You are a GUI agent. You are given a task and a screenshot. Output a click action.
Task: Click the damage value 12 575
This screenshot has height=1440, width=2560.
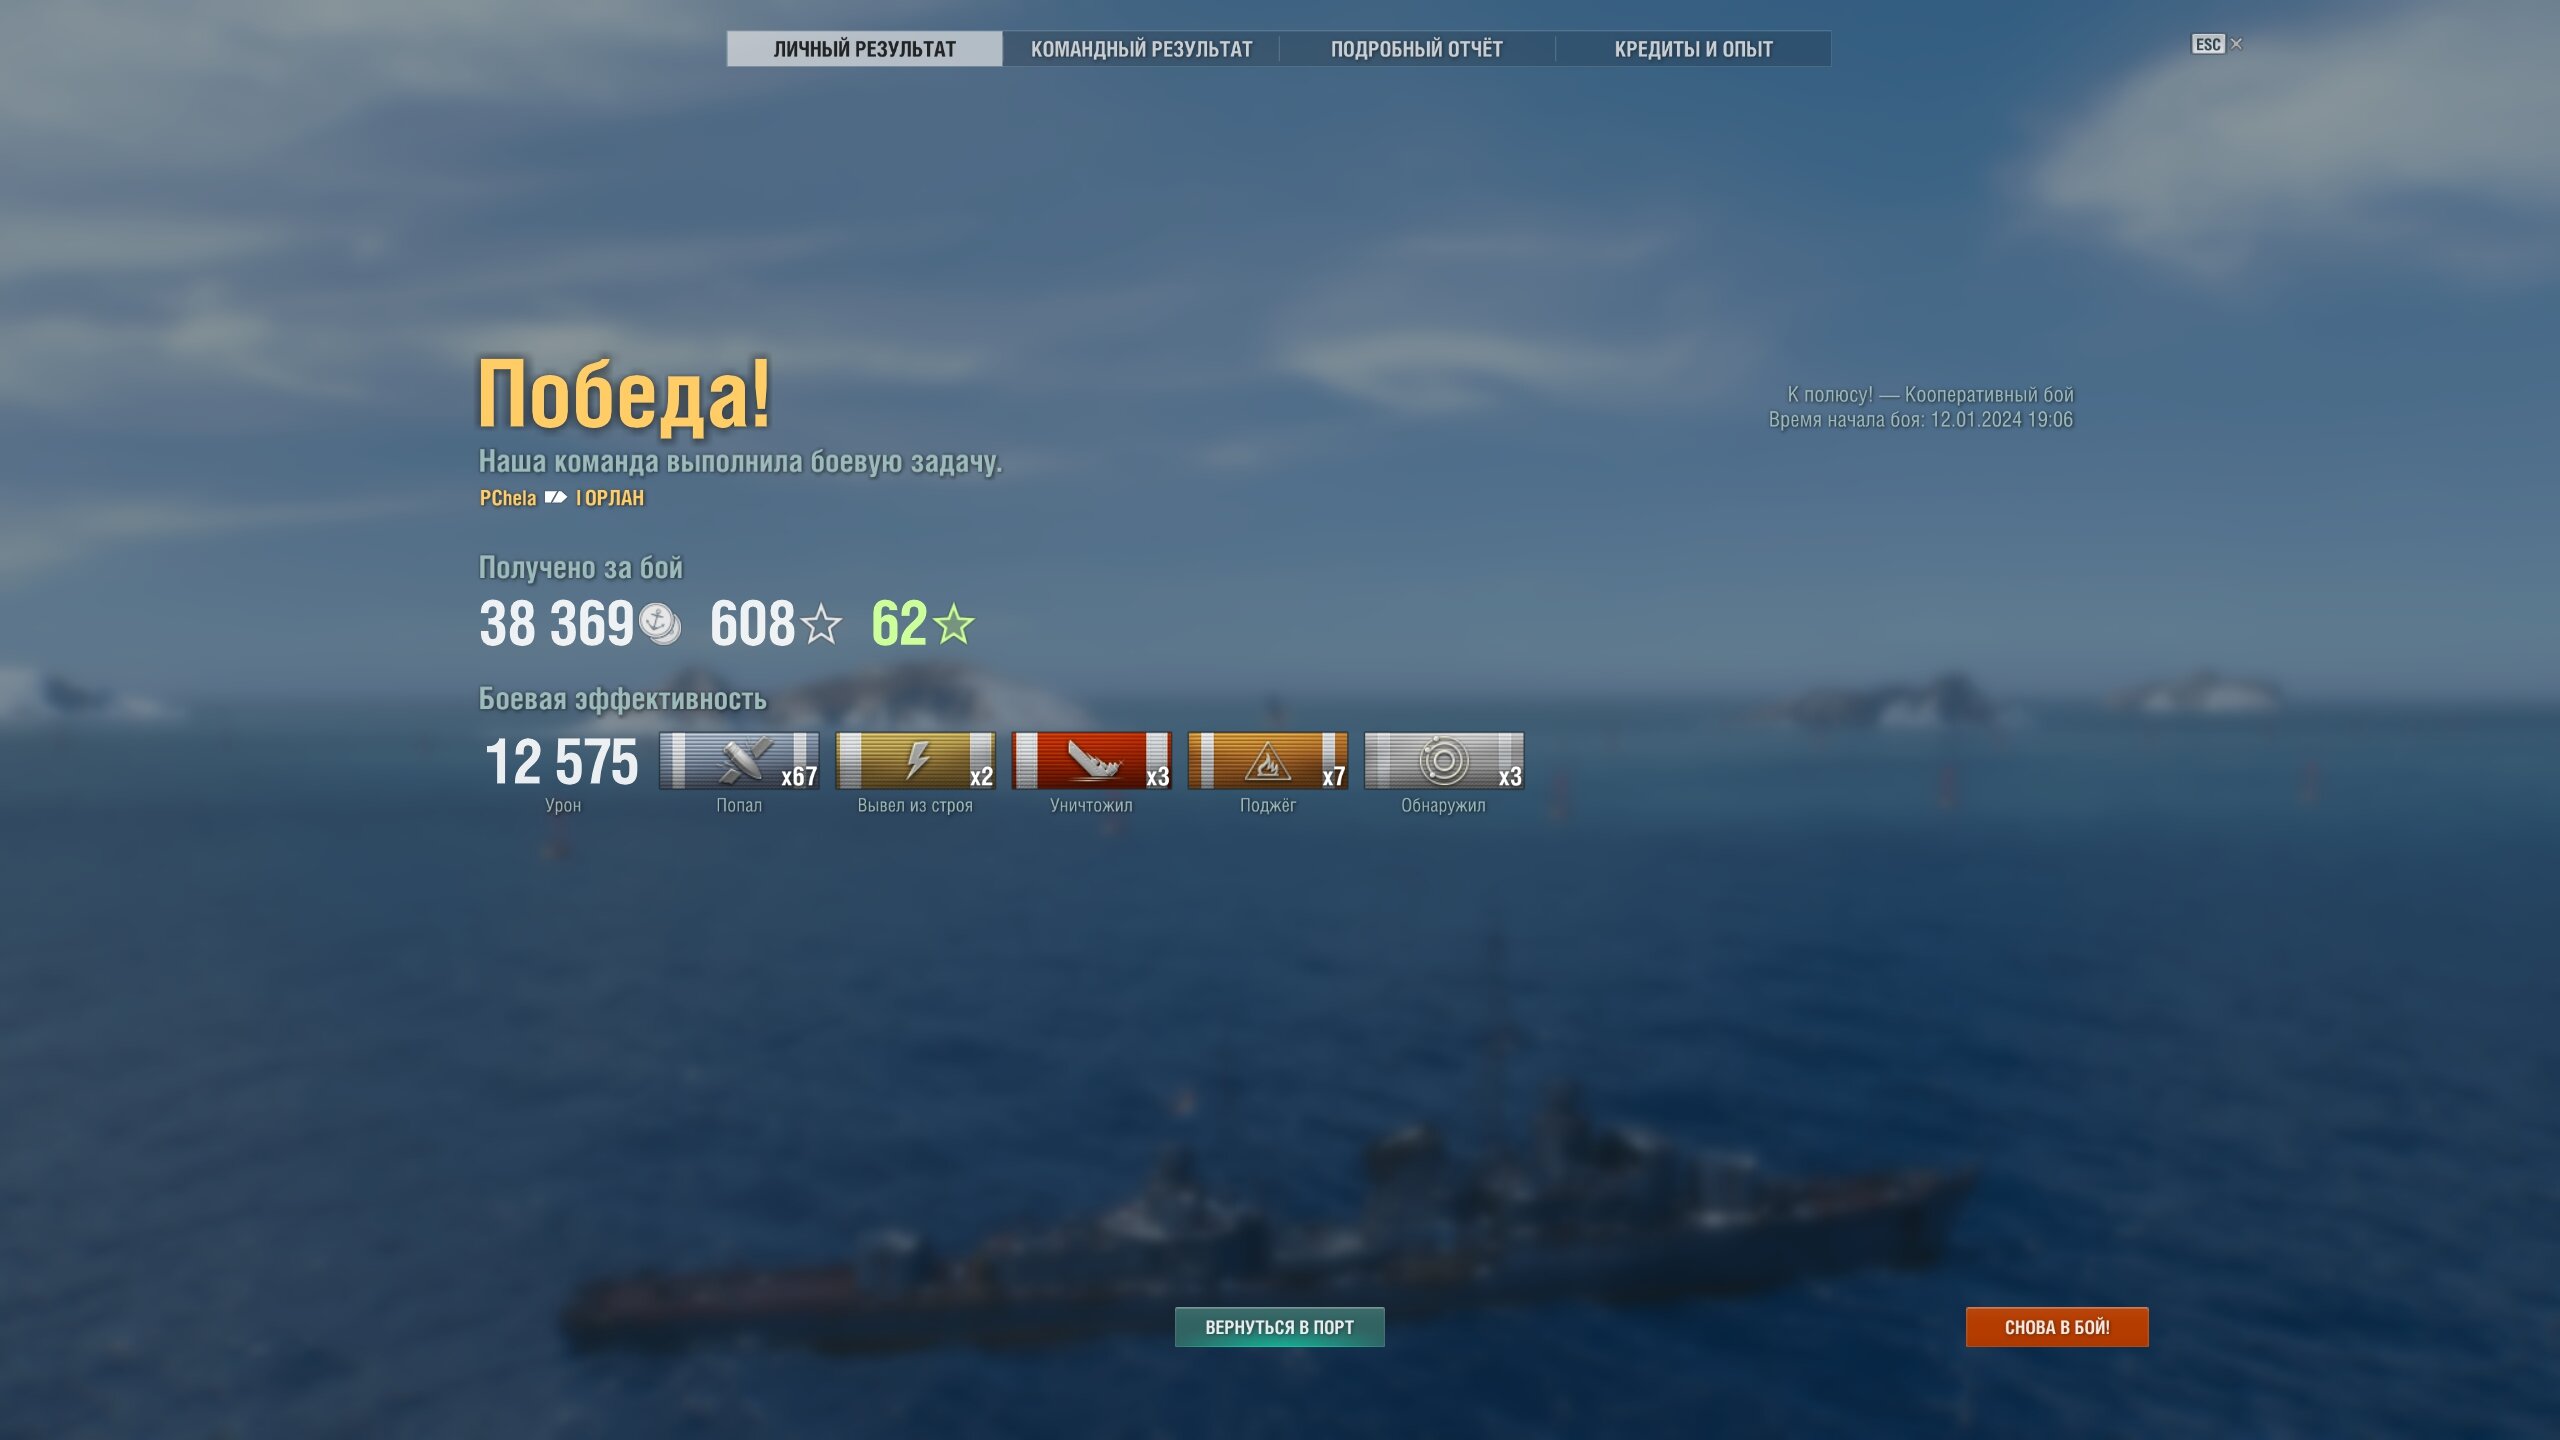tap(561, 762)
